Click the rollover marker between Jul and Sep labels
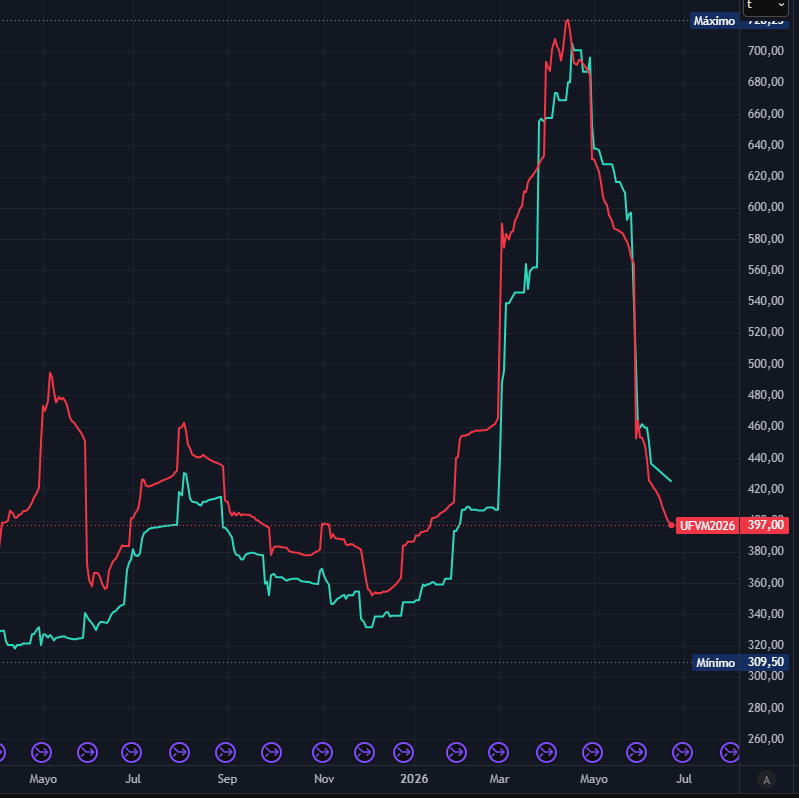The height and width of the screenshot is (798, 799). point(179,752)
